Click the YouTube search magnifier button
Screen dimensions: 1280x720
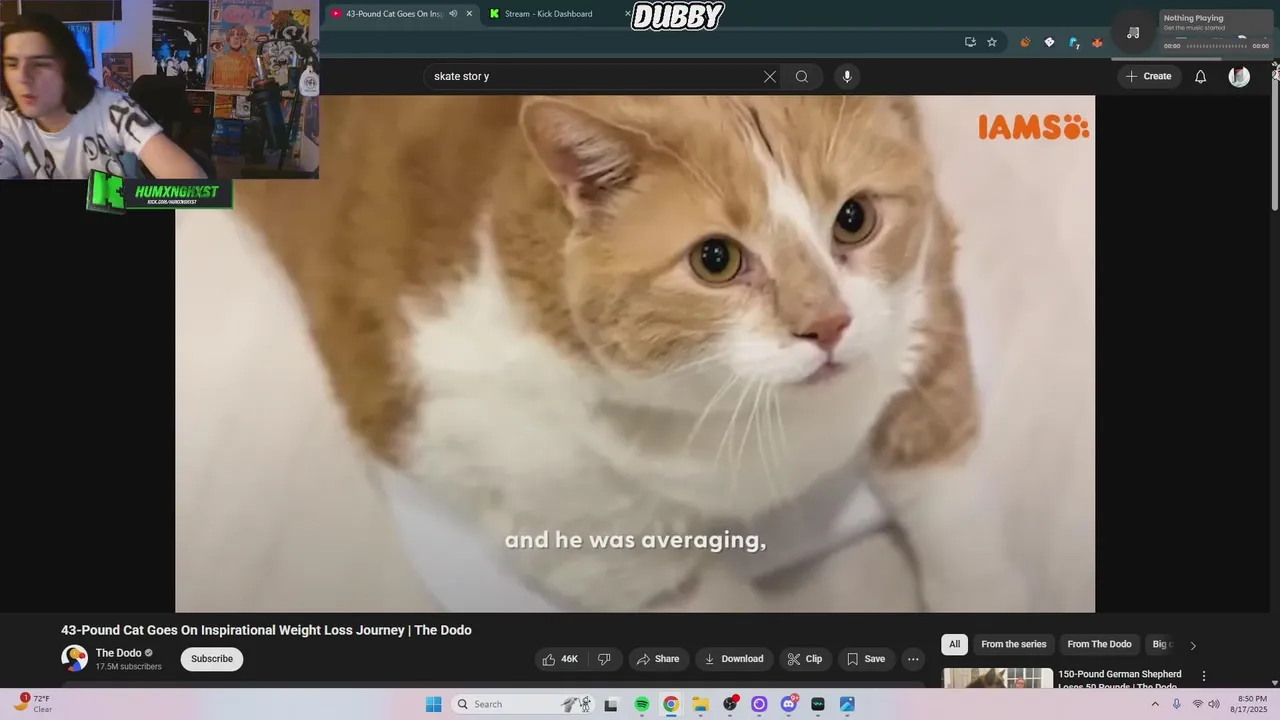[802, 77]
